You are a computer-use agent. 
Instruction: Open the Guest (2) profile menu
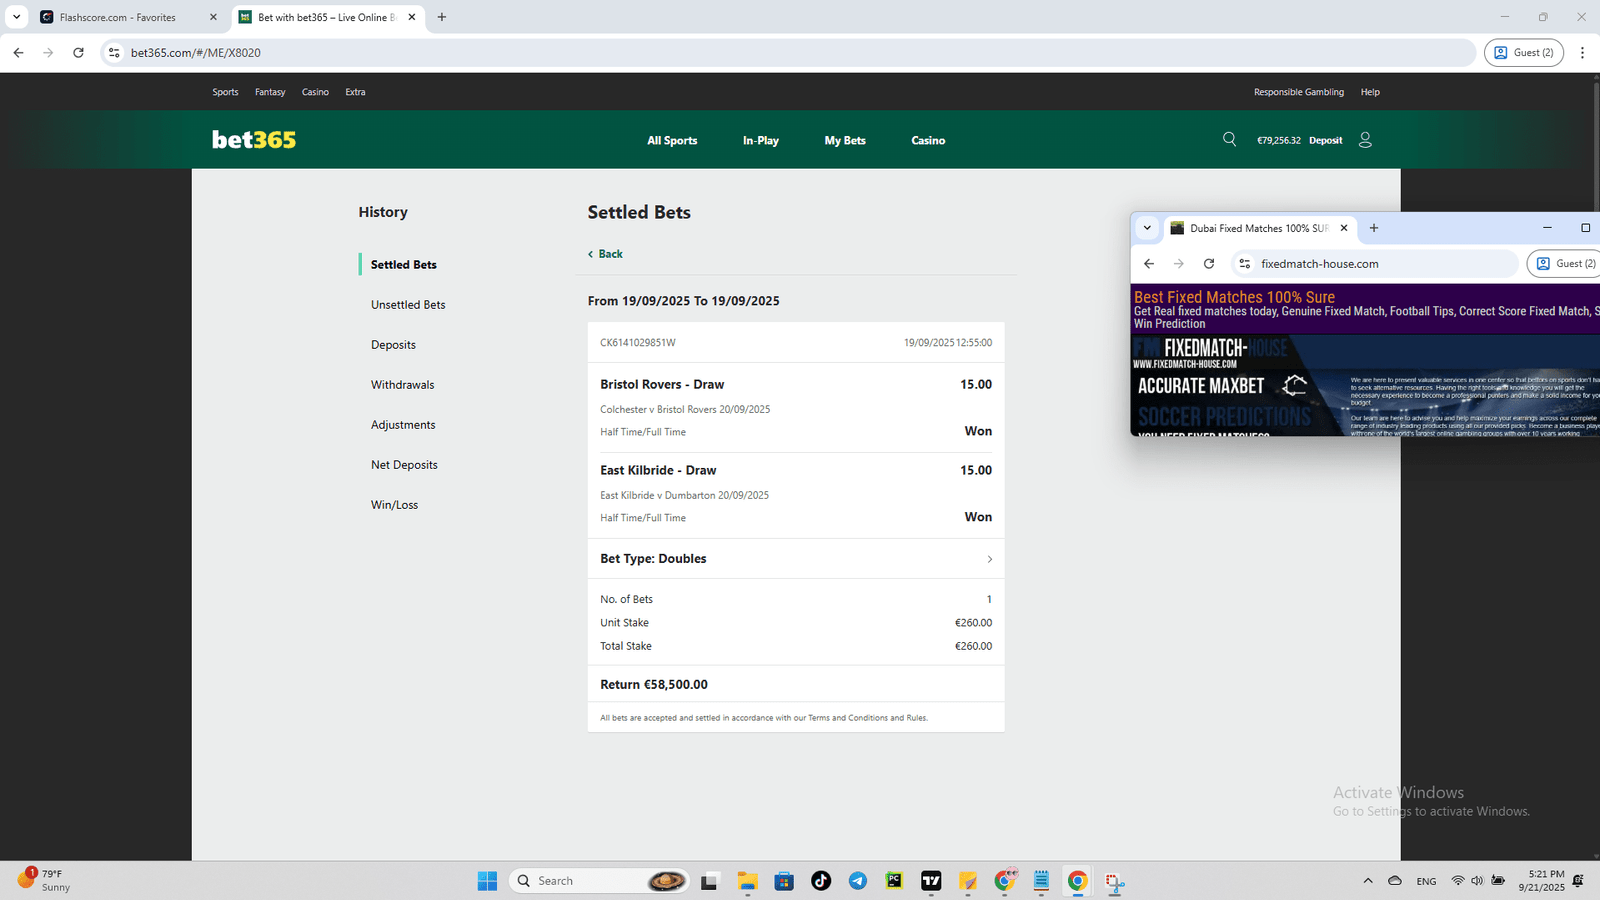point(1523,53)
